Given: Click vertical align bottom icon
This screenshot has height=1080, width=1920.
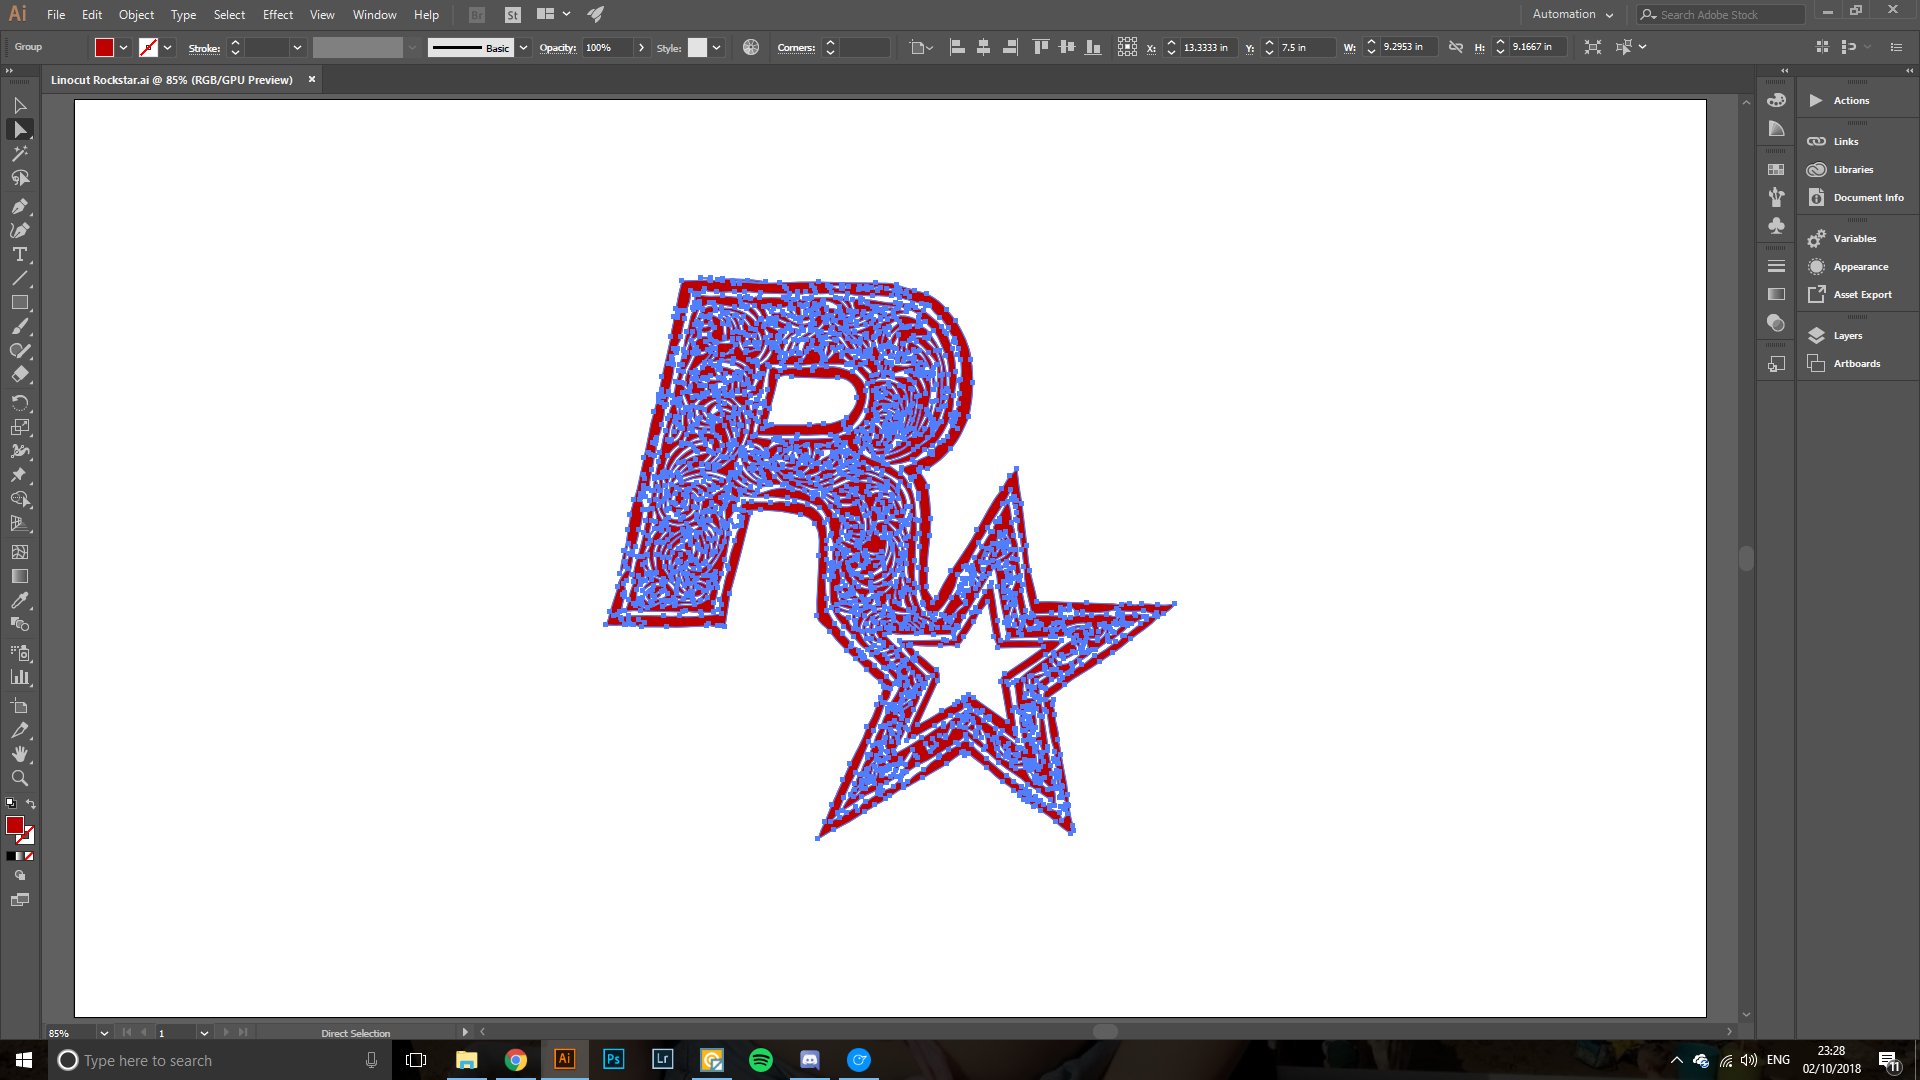Looking at the screenshot, I should point(1093,47).
